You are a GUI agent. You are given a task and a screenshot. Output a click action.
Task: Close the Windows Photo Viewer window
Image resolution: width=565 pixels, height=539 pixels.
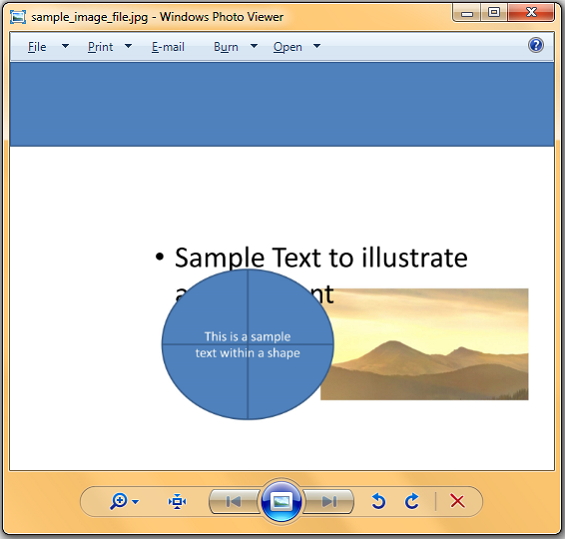coord(531,13)
